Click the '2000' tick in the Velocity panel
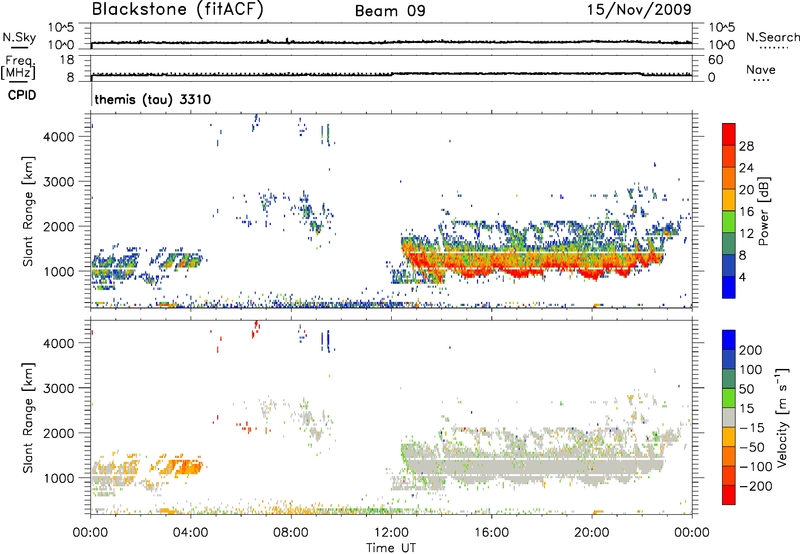Image resolution: width=800 pixels, height=554 pixels. point(58,433)
